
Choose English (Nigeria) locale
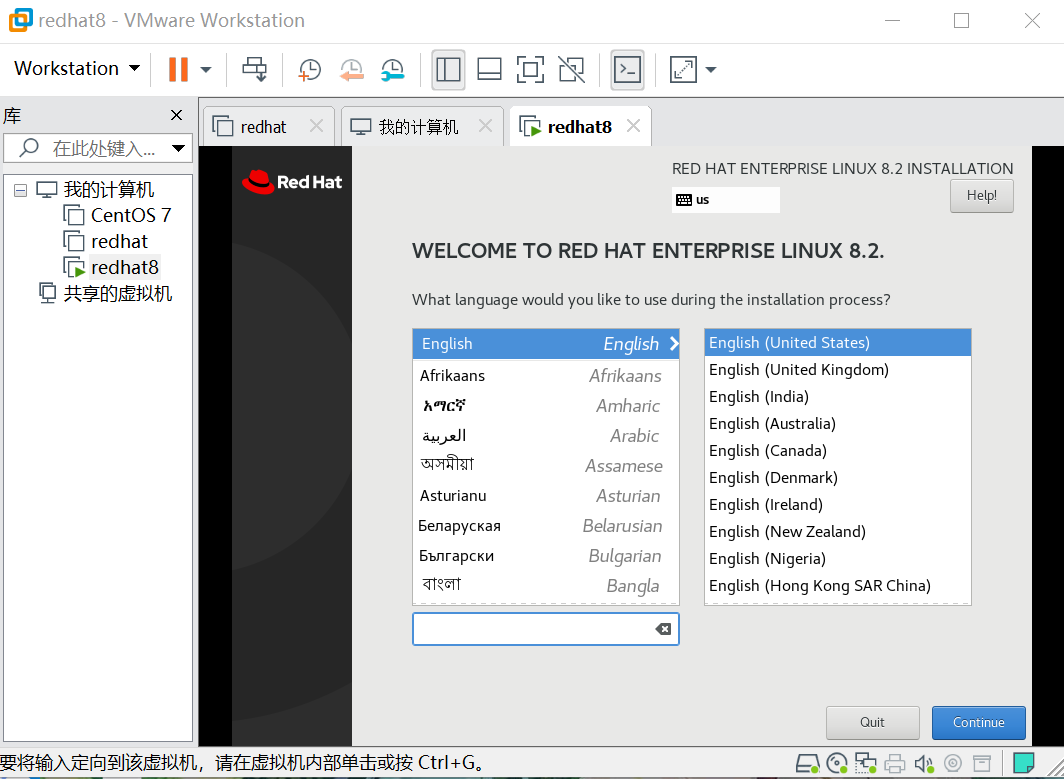837,558
